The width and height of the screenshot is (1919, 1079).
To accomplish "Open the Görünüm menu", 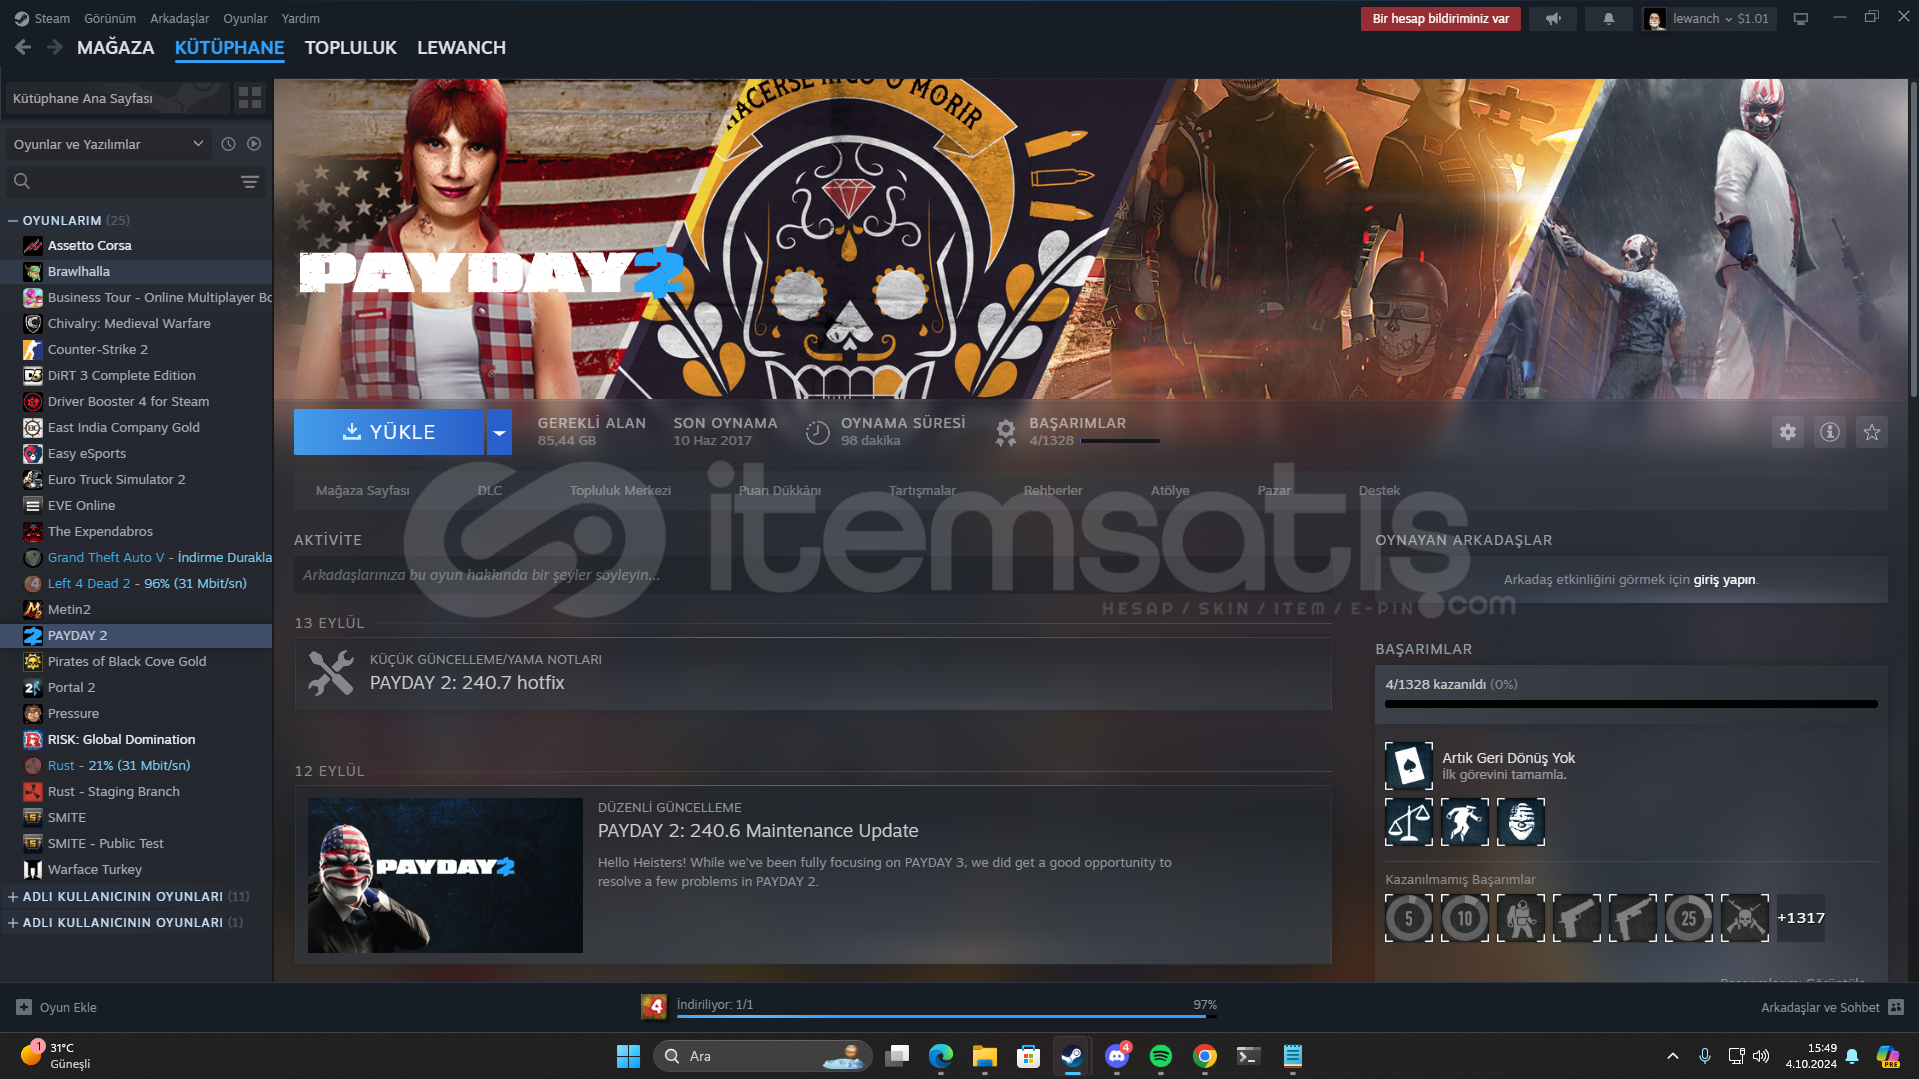I will pyautogui.click(x=110, y=19).
